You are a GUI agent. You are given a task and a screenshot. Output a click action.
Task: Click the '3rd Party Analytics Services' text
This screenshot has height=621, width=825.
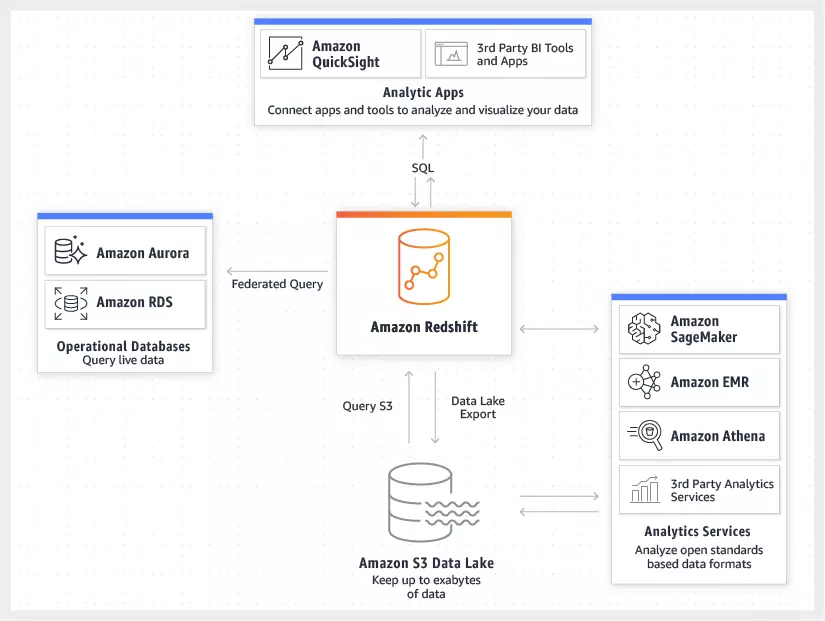722,490
